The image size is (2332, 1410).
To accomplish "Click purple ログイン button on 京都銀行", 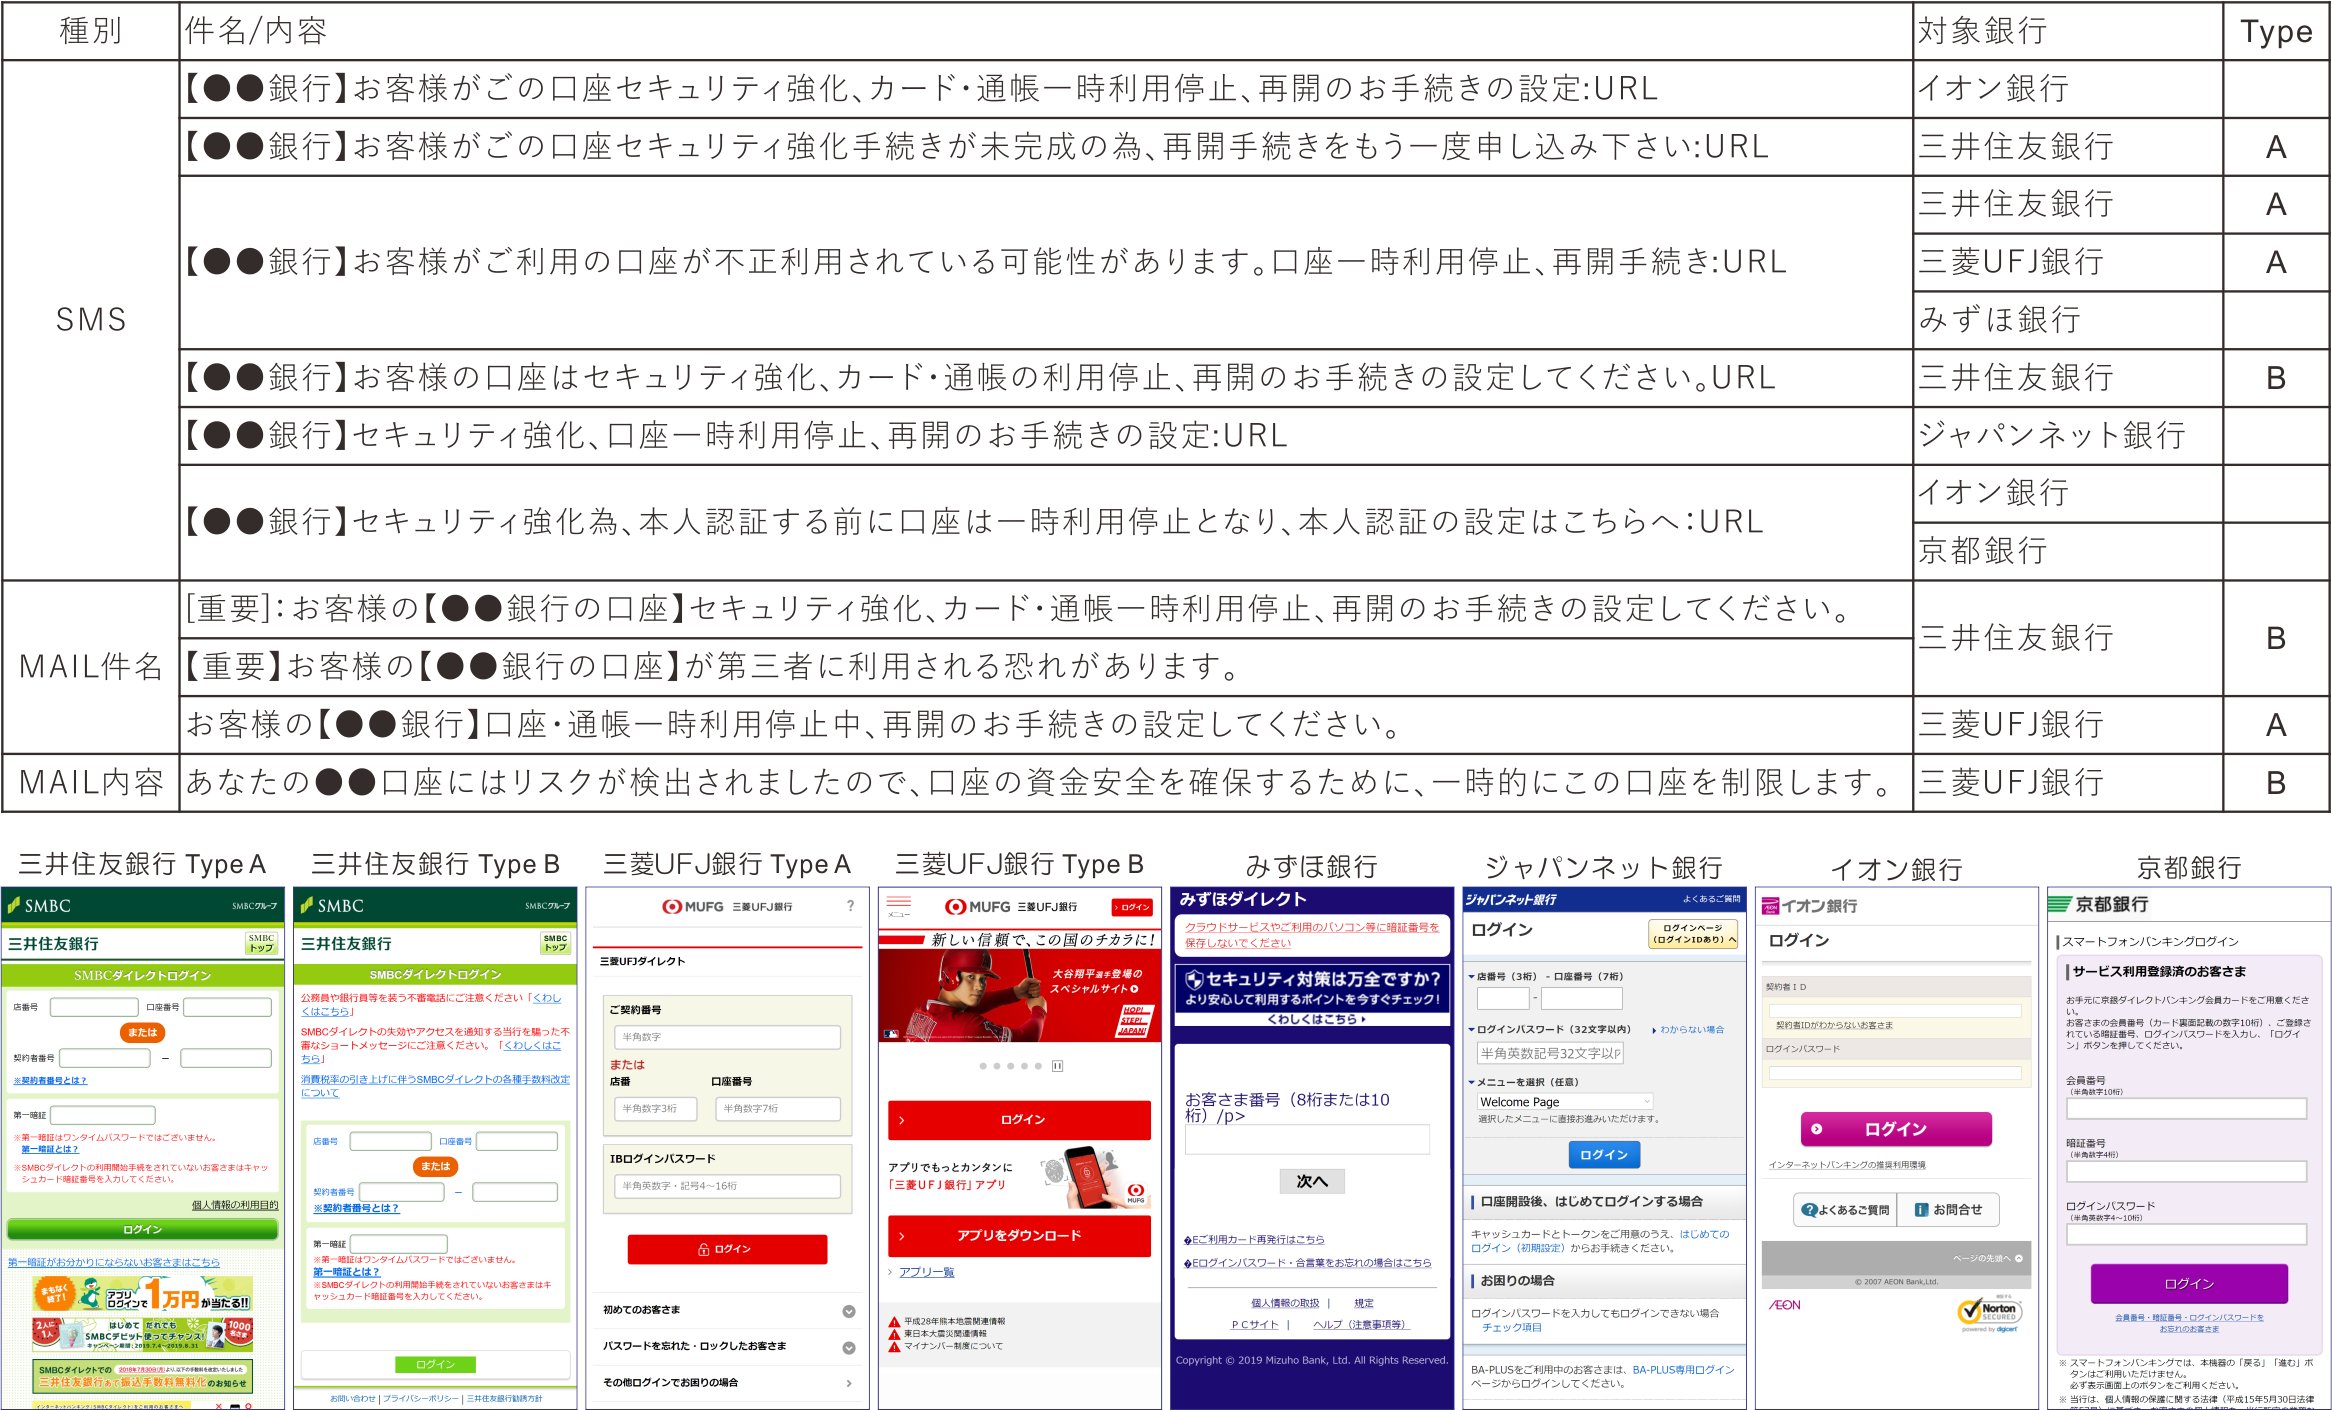I will point(2189,1283).
